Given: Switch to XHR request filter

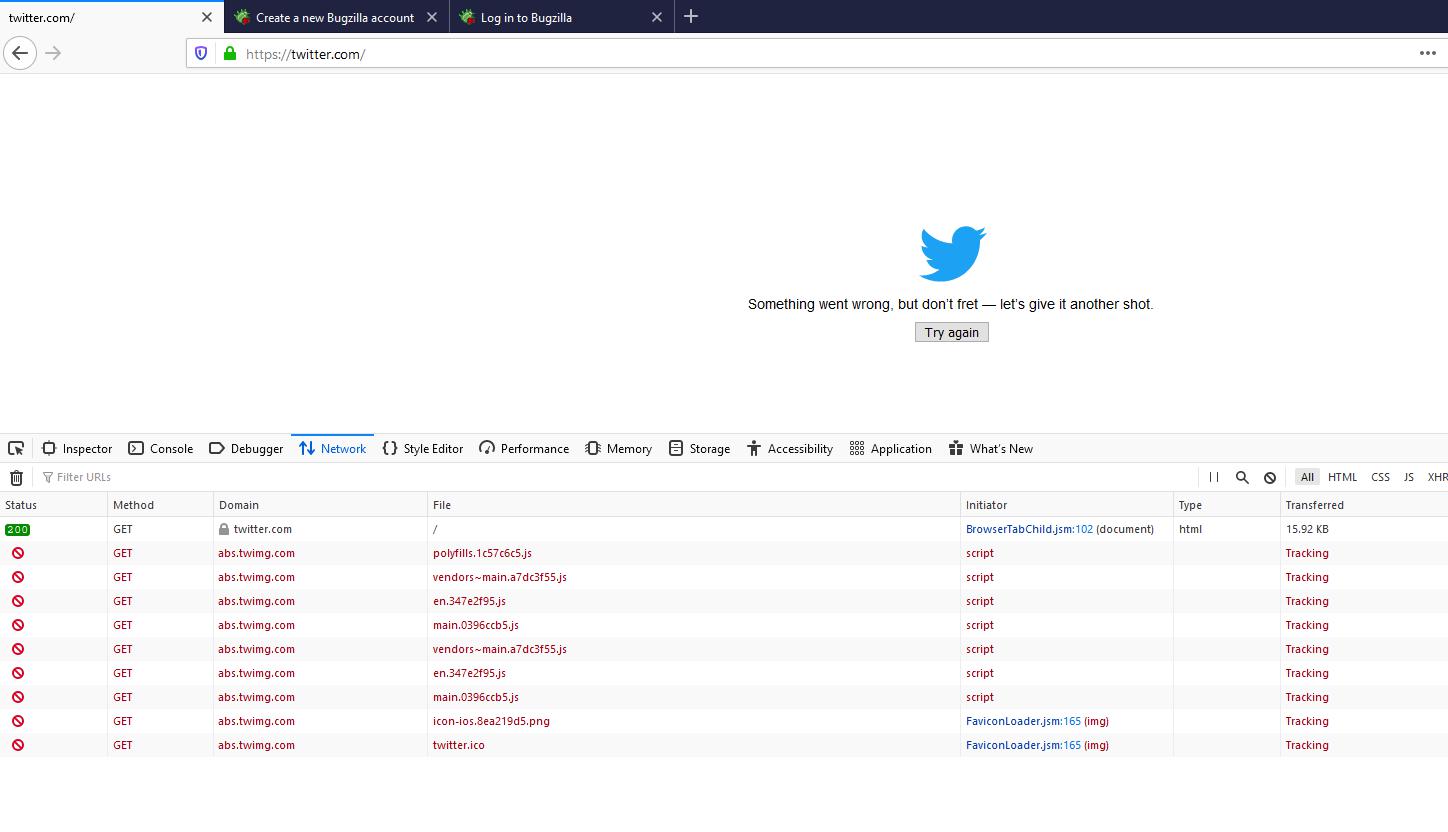Looking at the screenshot, I should (1437, 477).
